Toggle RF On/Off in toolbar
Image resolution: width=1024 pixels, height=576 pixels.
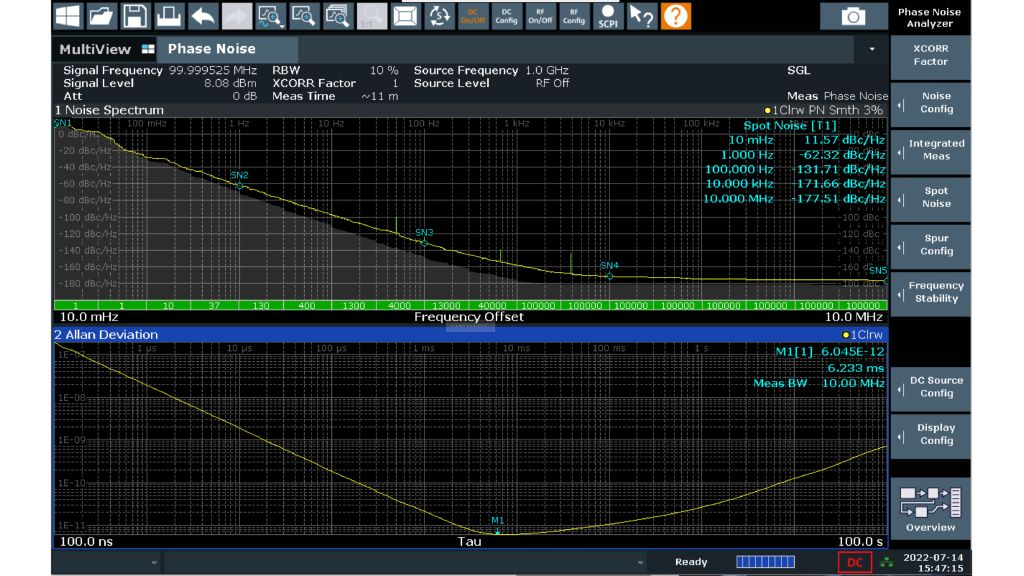(540, 16)
